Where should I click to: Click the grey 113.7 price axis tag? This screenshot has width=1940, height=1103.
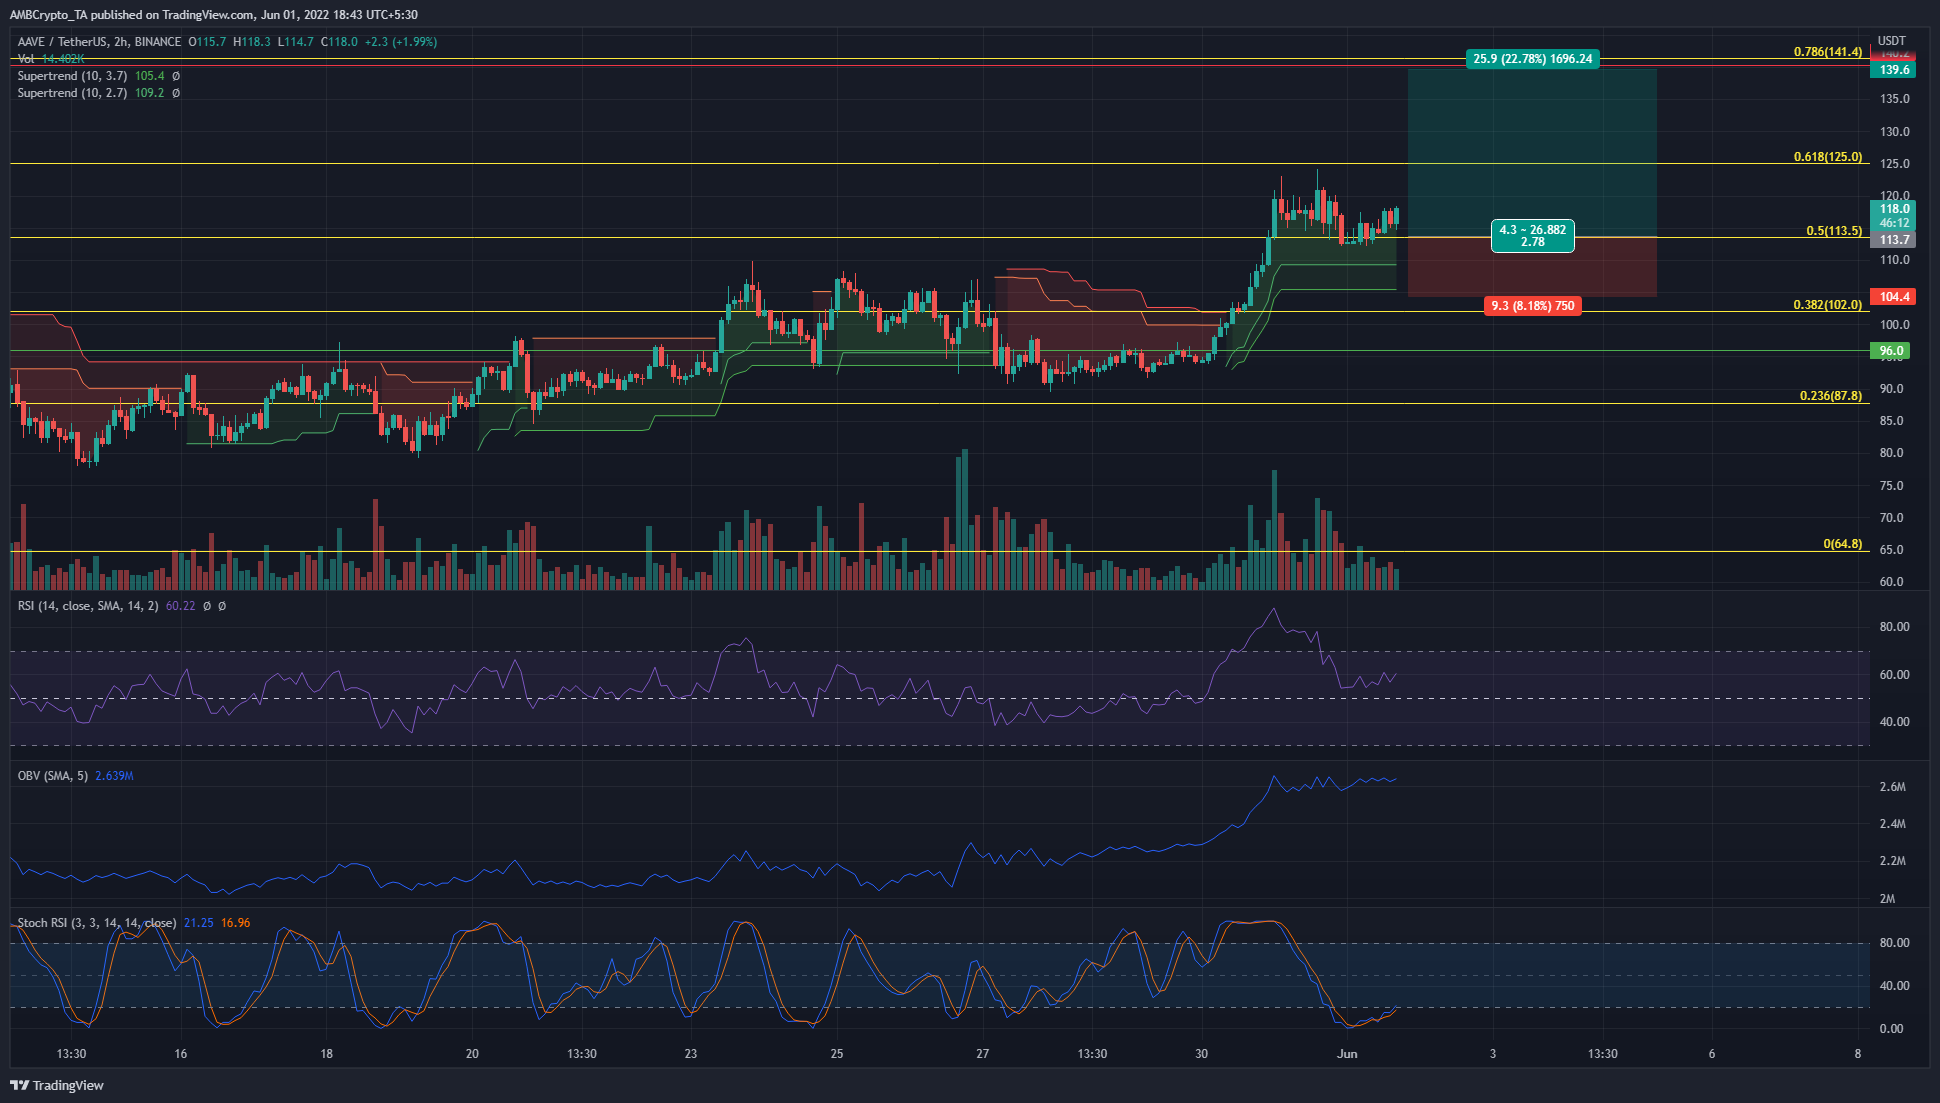[1894, 240]
